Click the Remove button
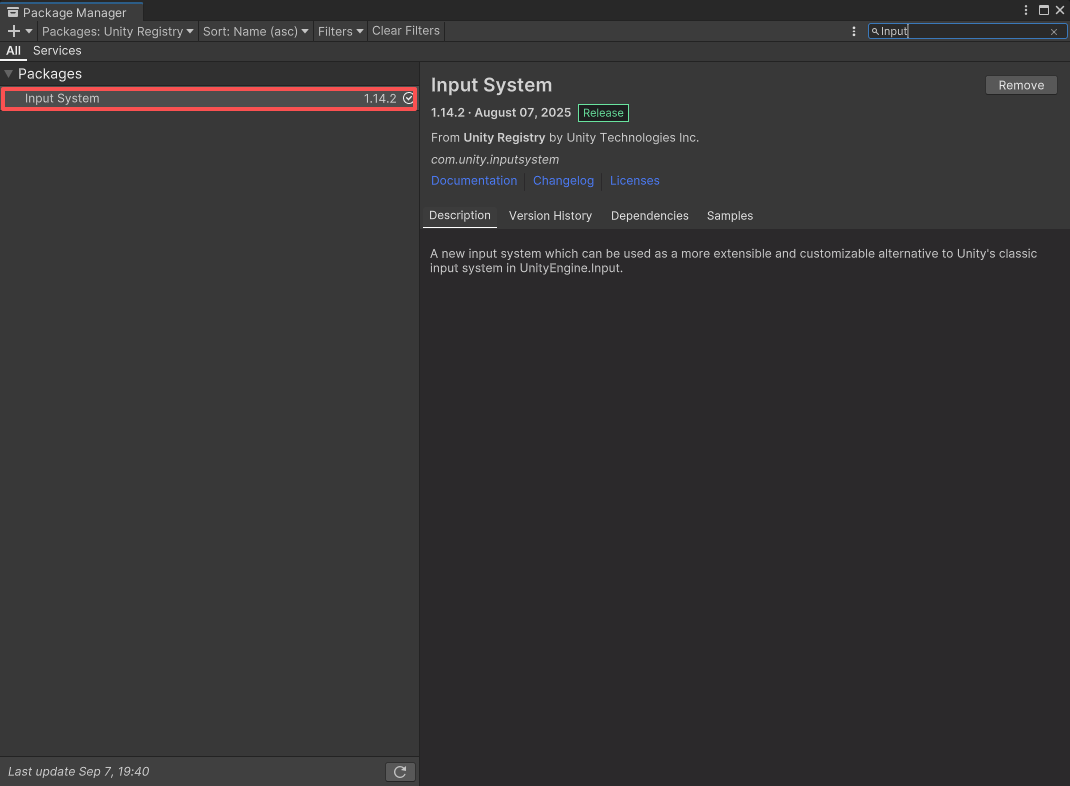 click(1021, 85)
